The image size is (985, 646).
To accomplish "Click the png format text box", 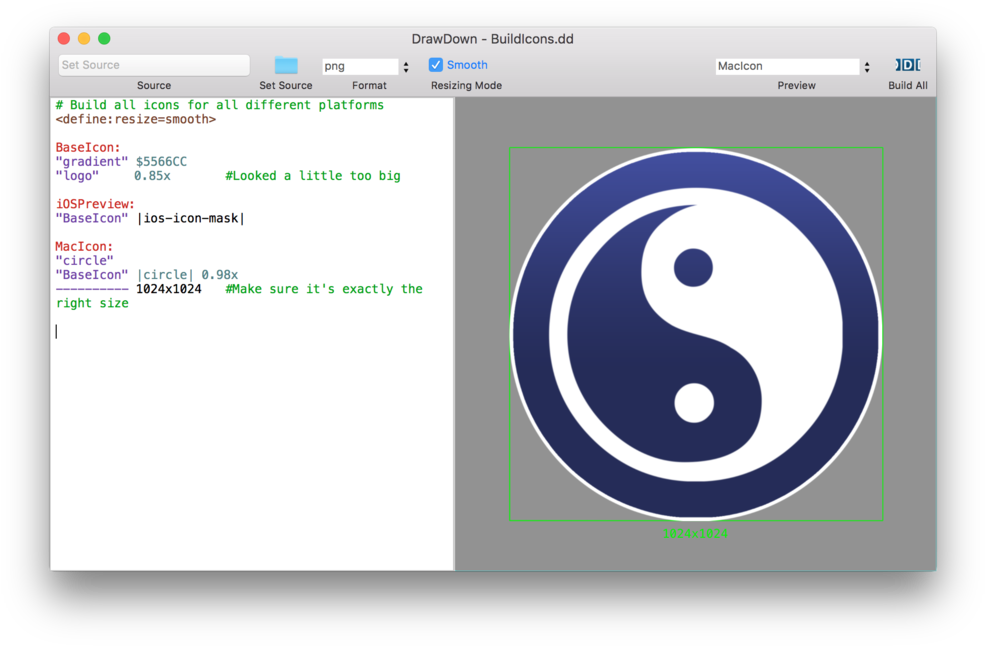I will point(359,66).
